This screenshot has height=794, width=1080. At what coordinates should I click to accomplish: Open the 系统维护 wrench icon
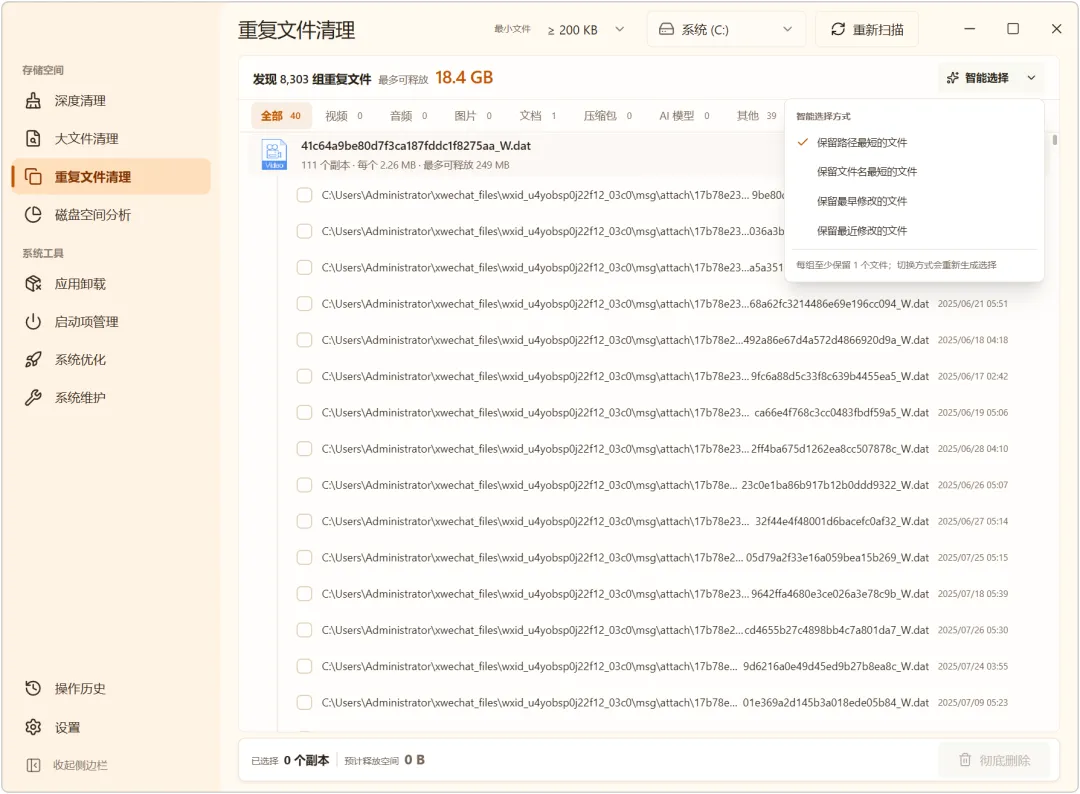(33, 397)
